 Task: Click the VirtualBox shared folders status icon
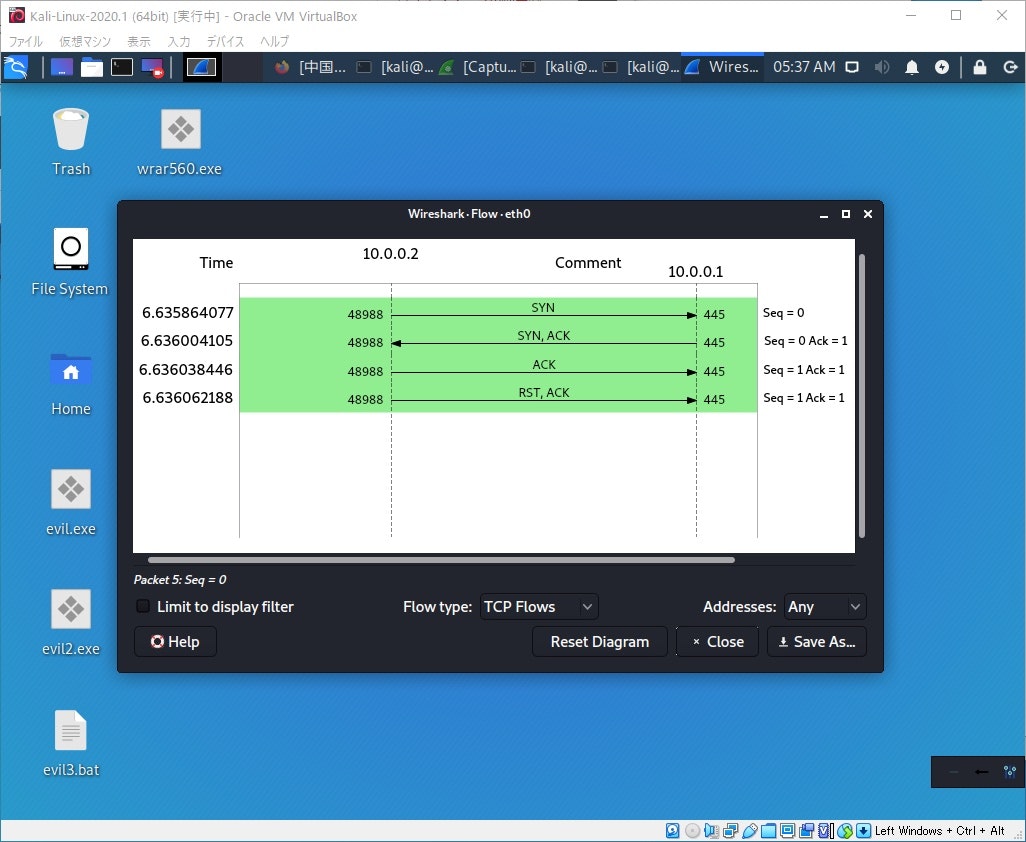[x=769, y=830]
